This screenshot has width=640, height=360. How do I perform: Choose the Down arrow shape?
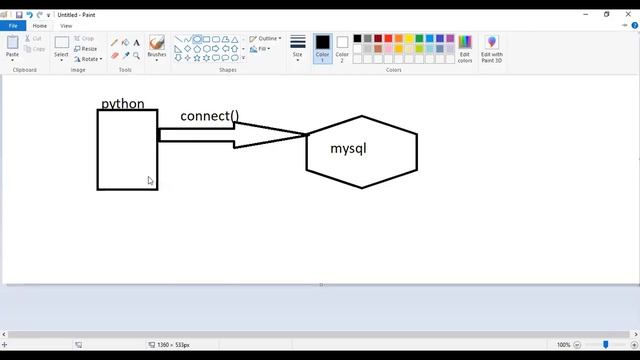tap(178, 58)
